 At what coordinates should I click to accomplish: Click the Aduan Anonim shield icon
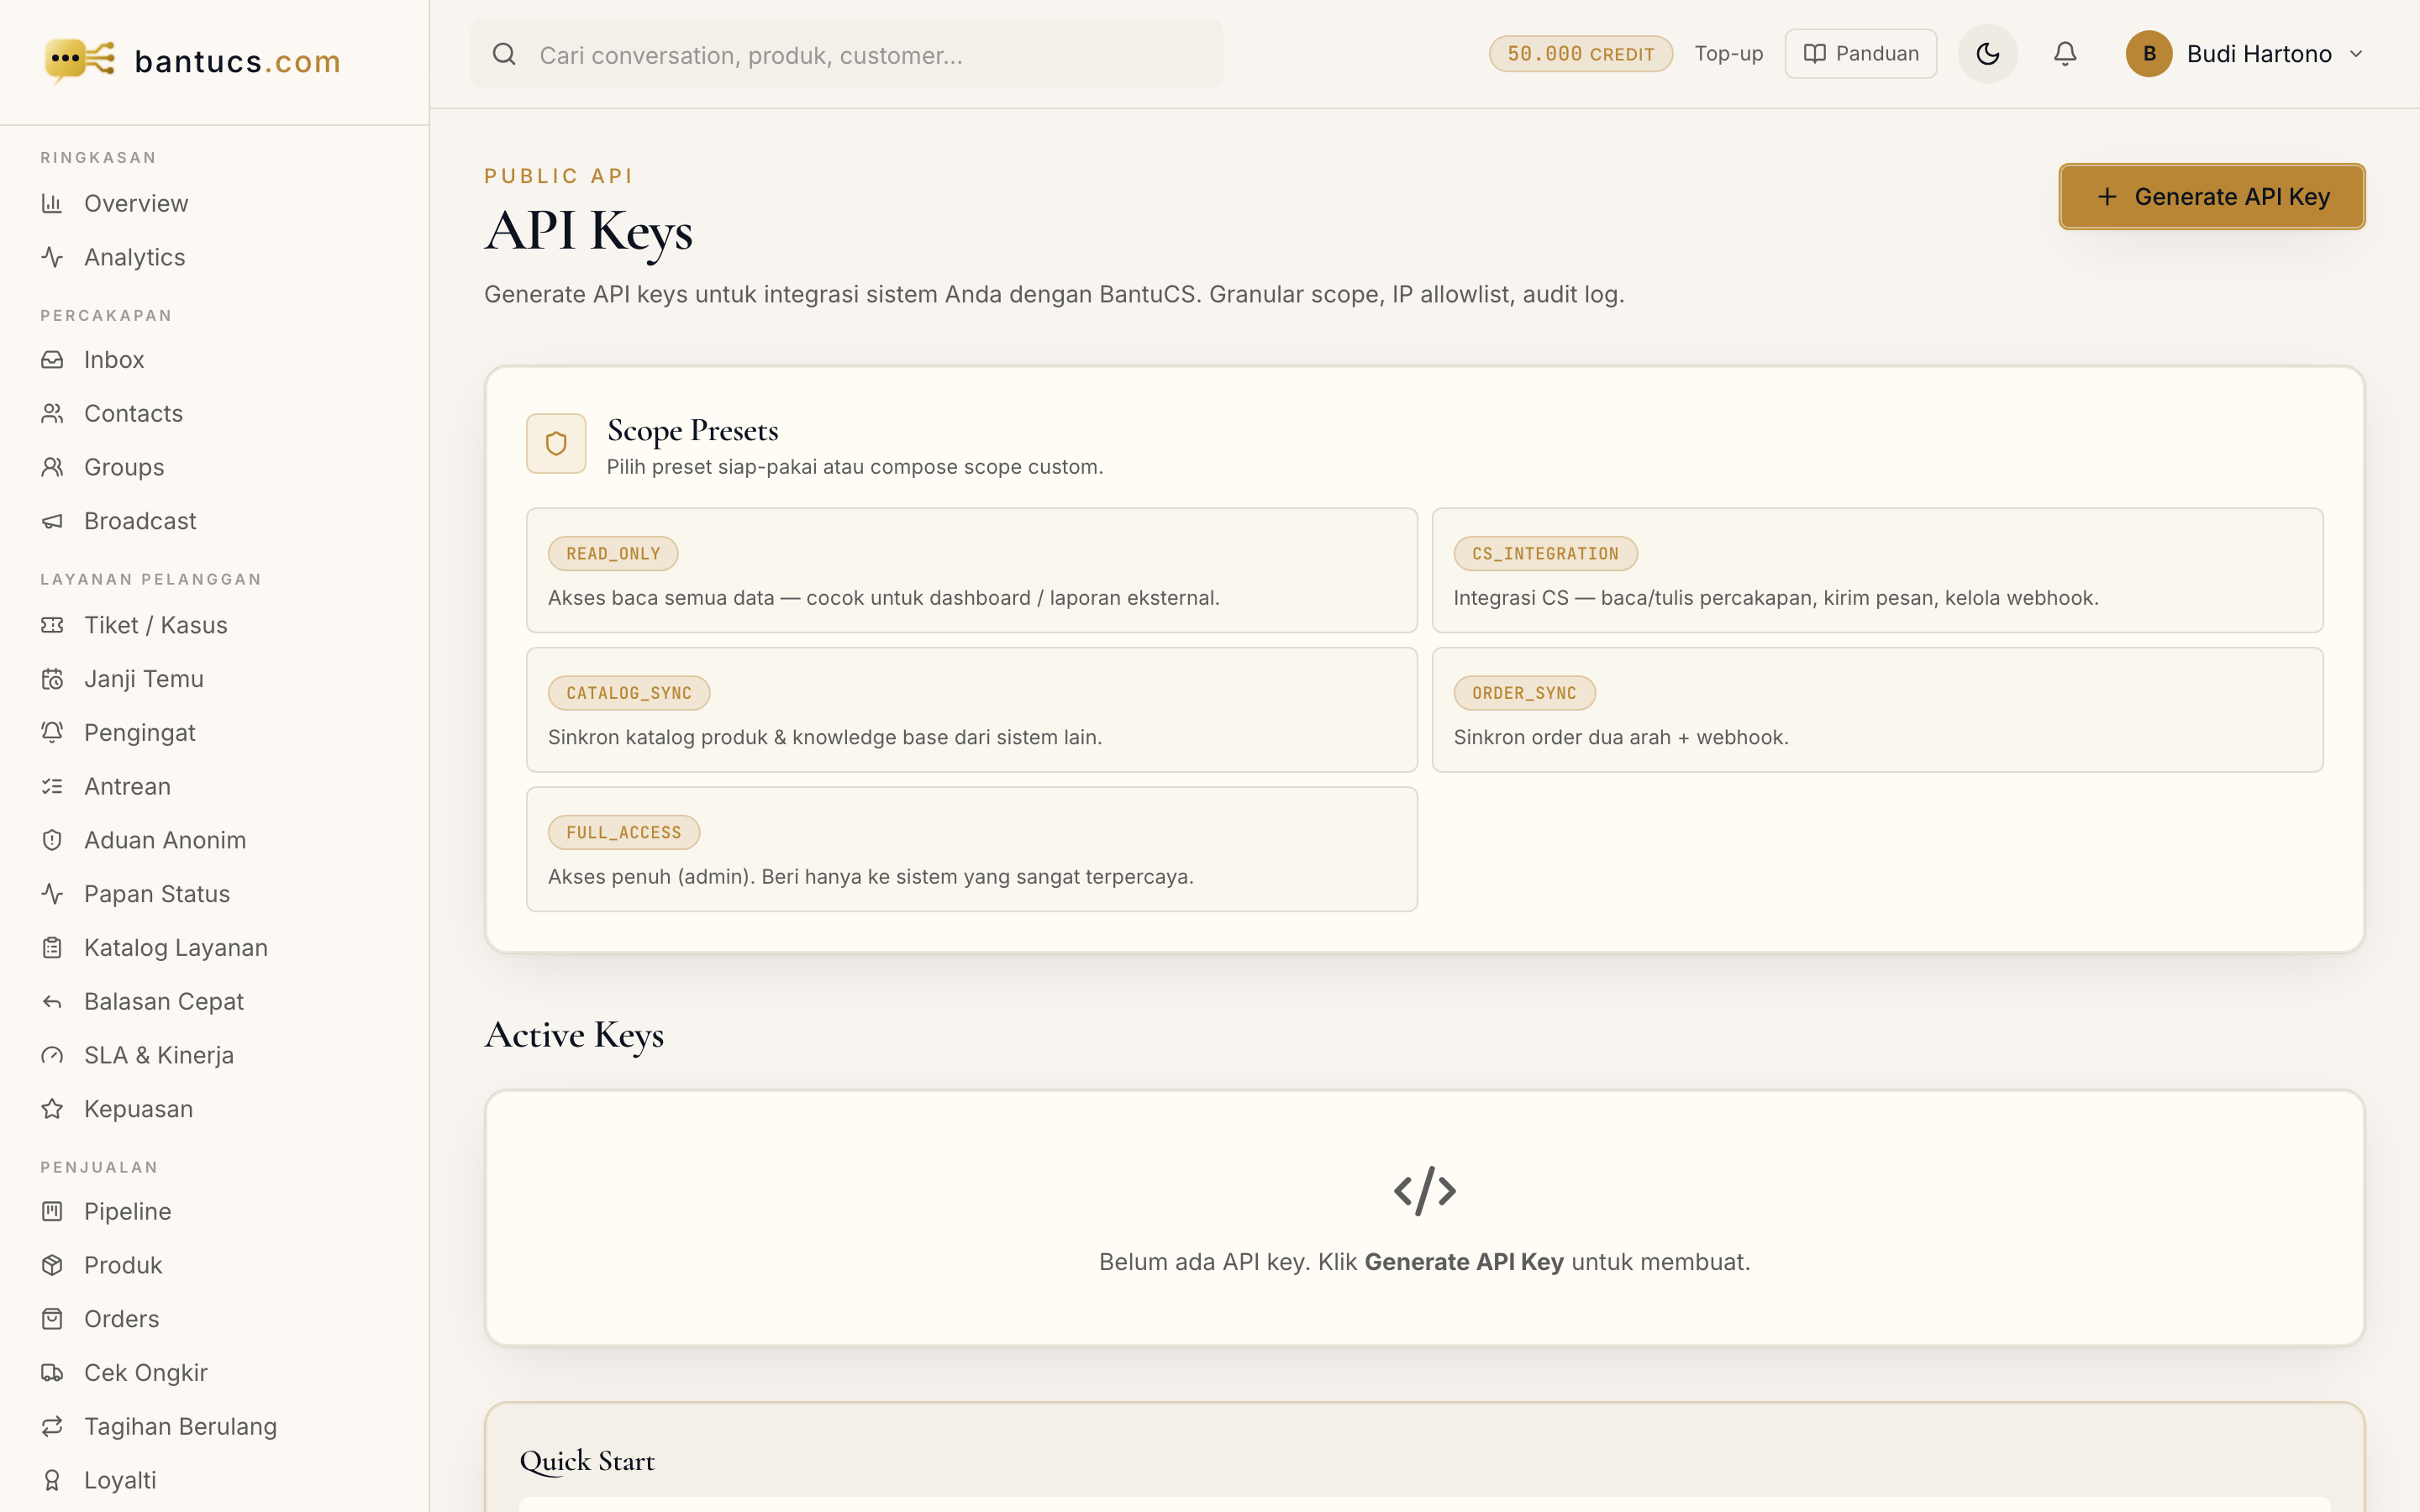[52, 840]
